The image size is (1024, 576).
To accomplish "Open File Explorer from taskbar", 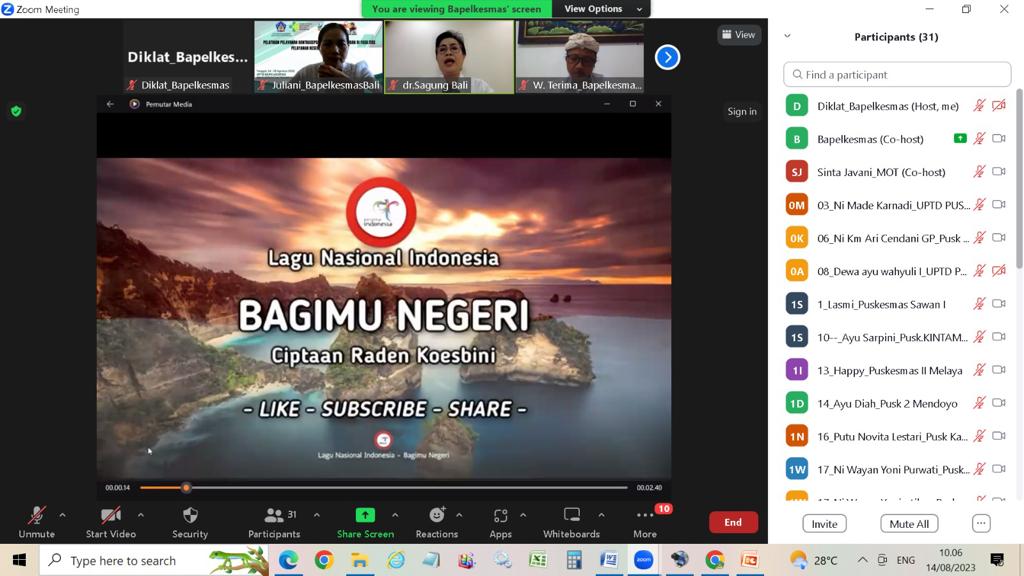I will [359, 560].
